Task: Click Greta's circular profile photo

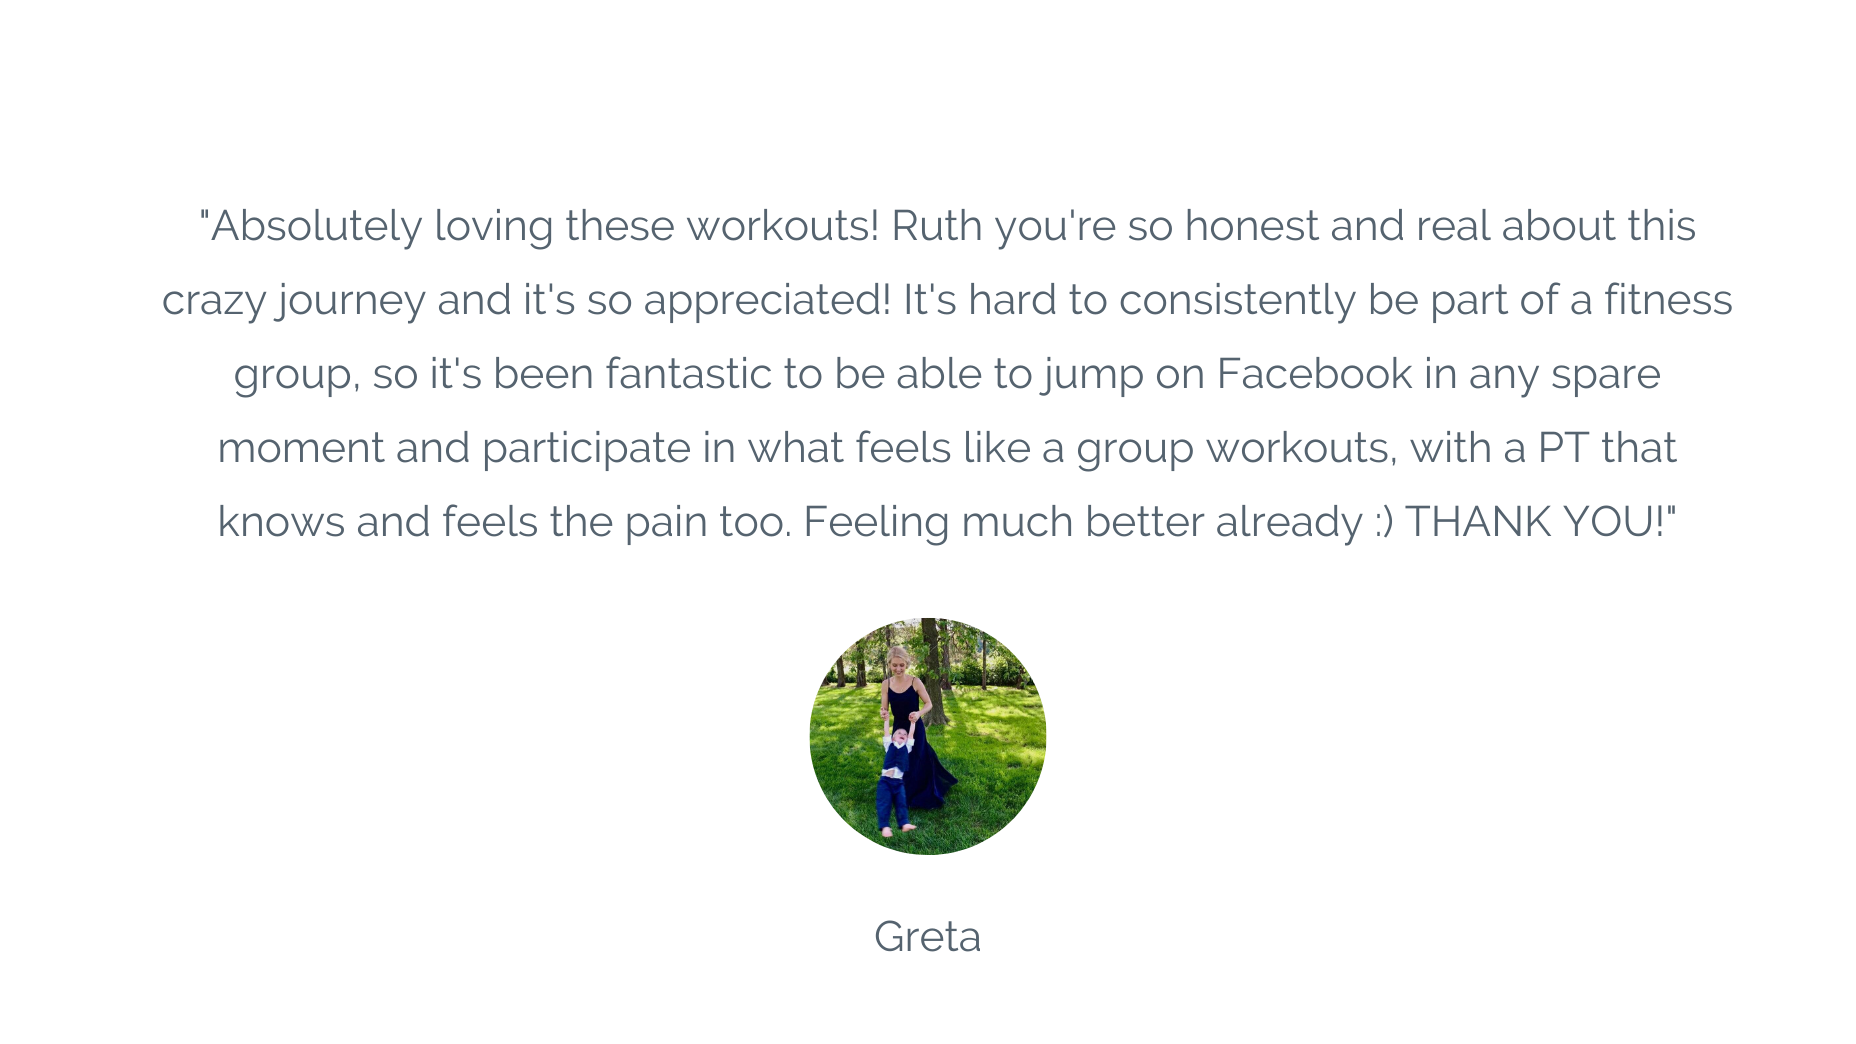Action: 928,736
